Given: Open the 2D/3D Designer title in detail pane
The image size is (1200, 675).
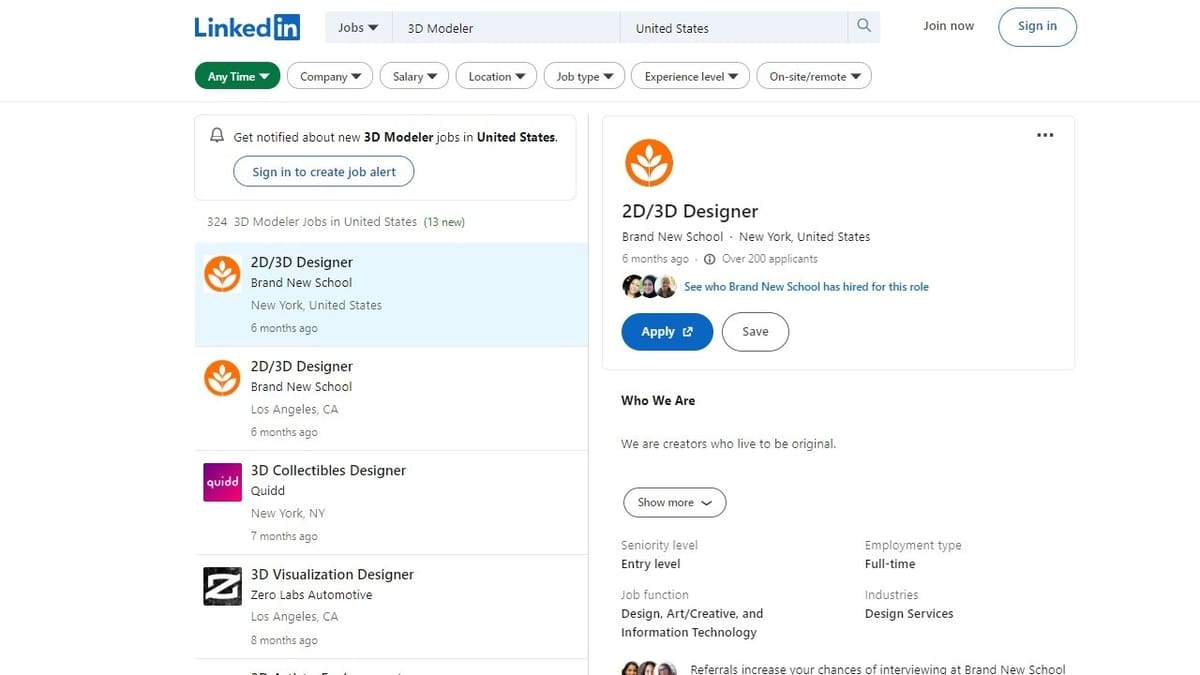Looking at the screenshot, I should click(690, 211).
